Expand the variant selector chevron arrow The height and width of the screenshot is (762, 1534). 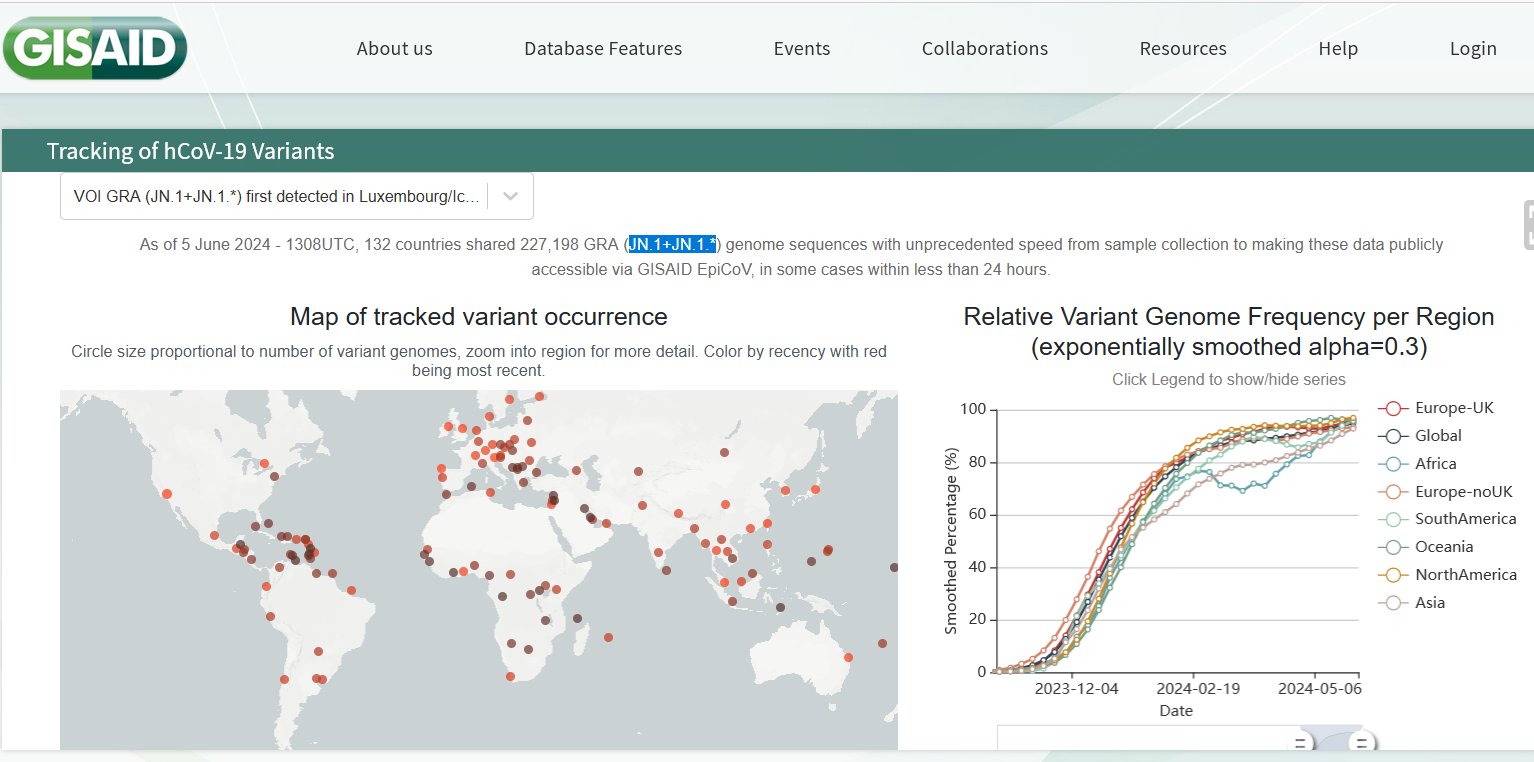click(x=510, y=196)
